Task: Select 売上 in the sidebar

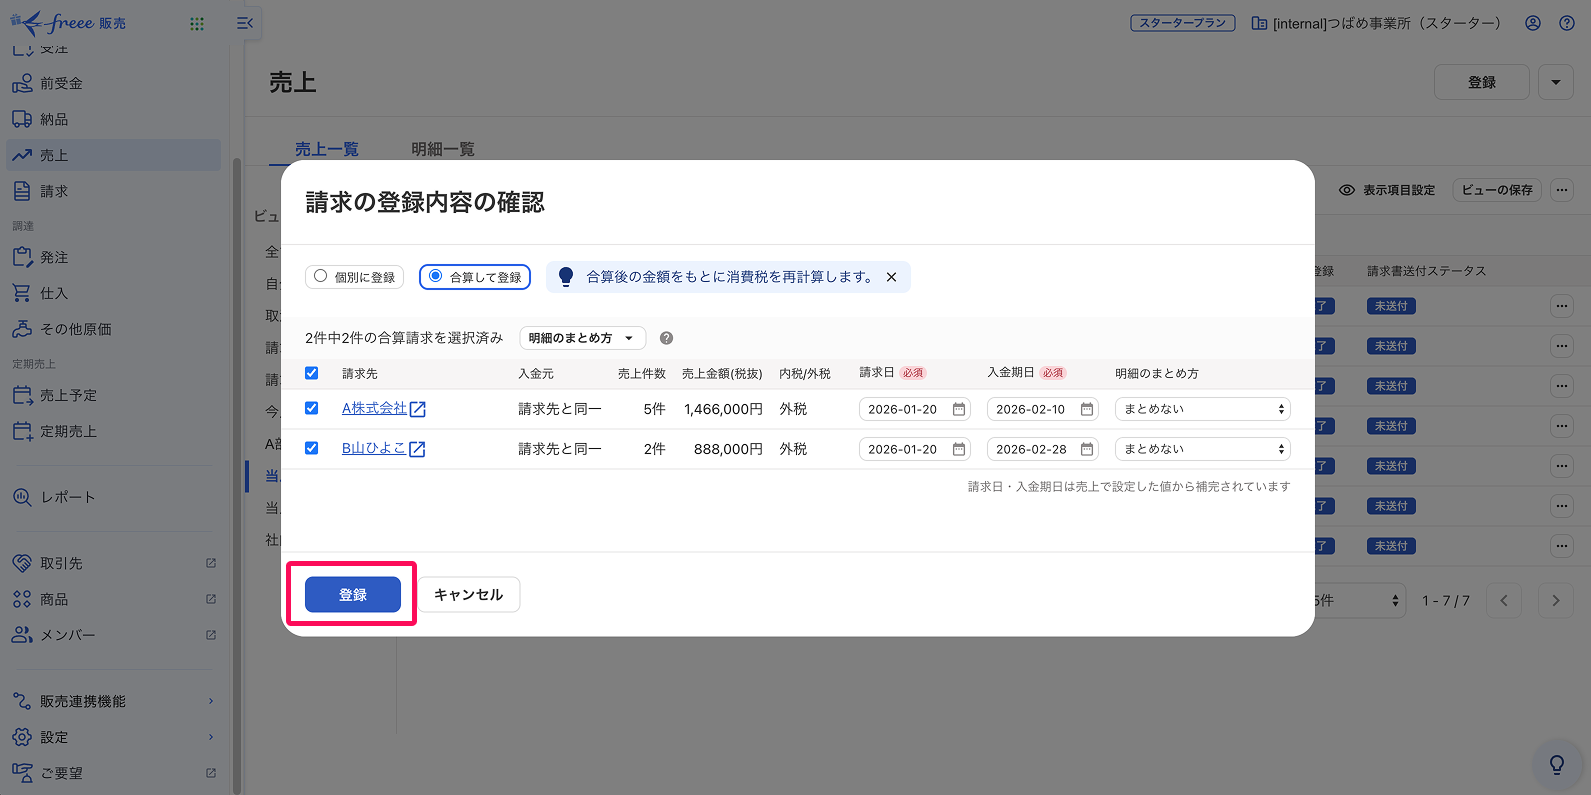Action: click(x=112, y=155)
